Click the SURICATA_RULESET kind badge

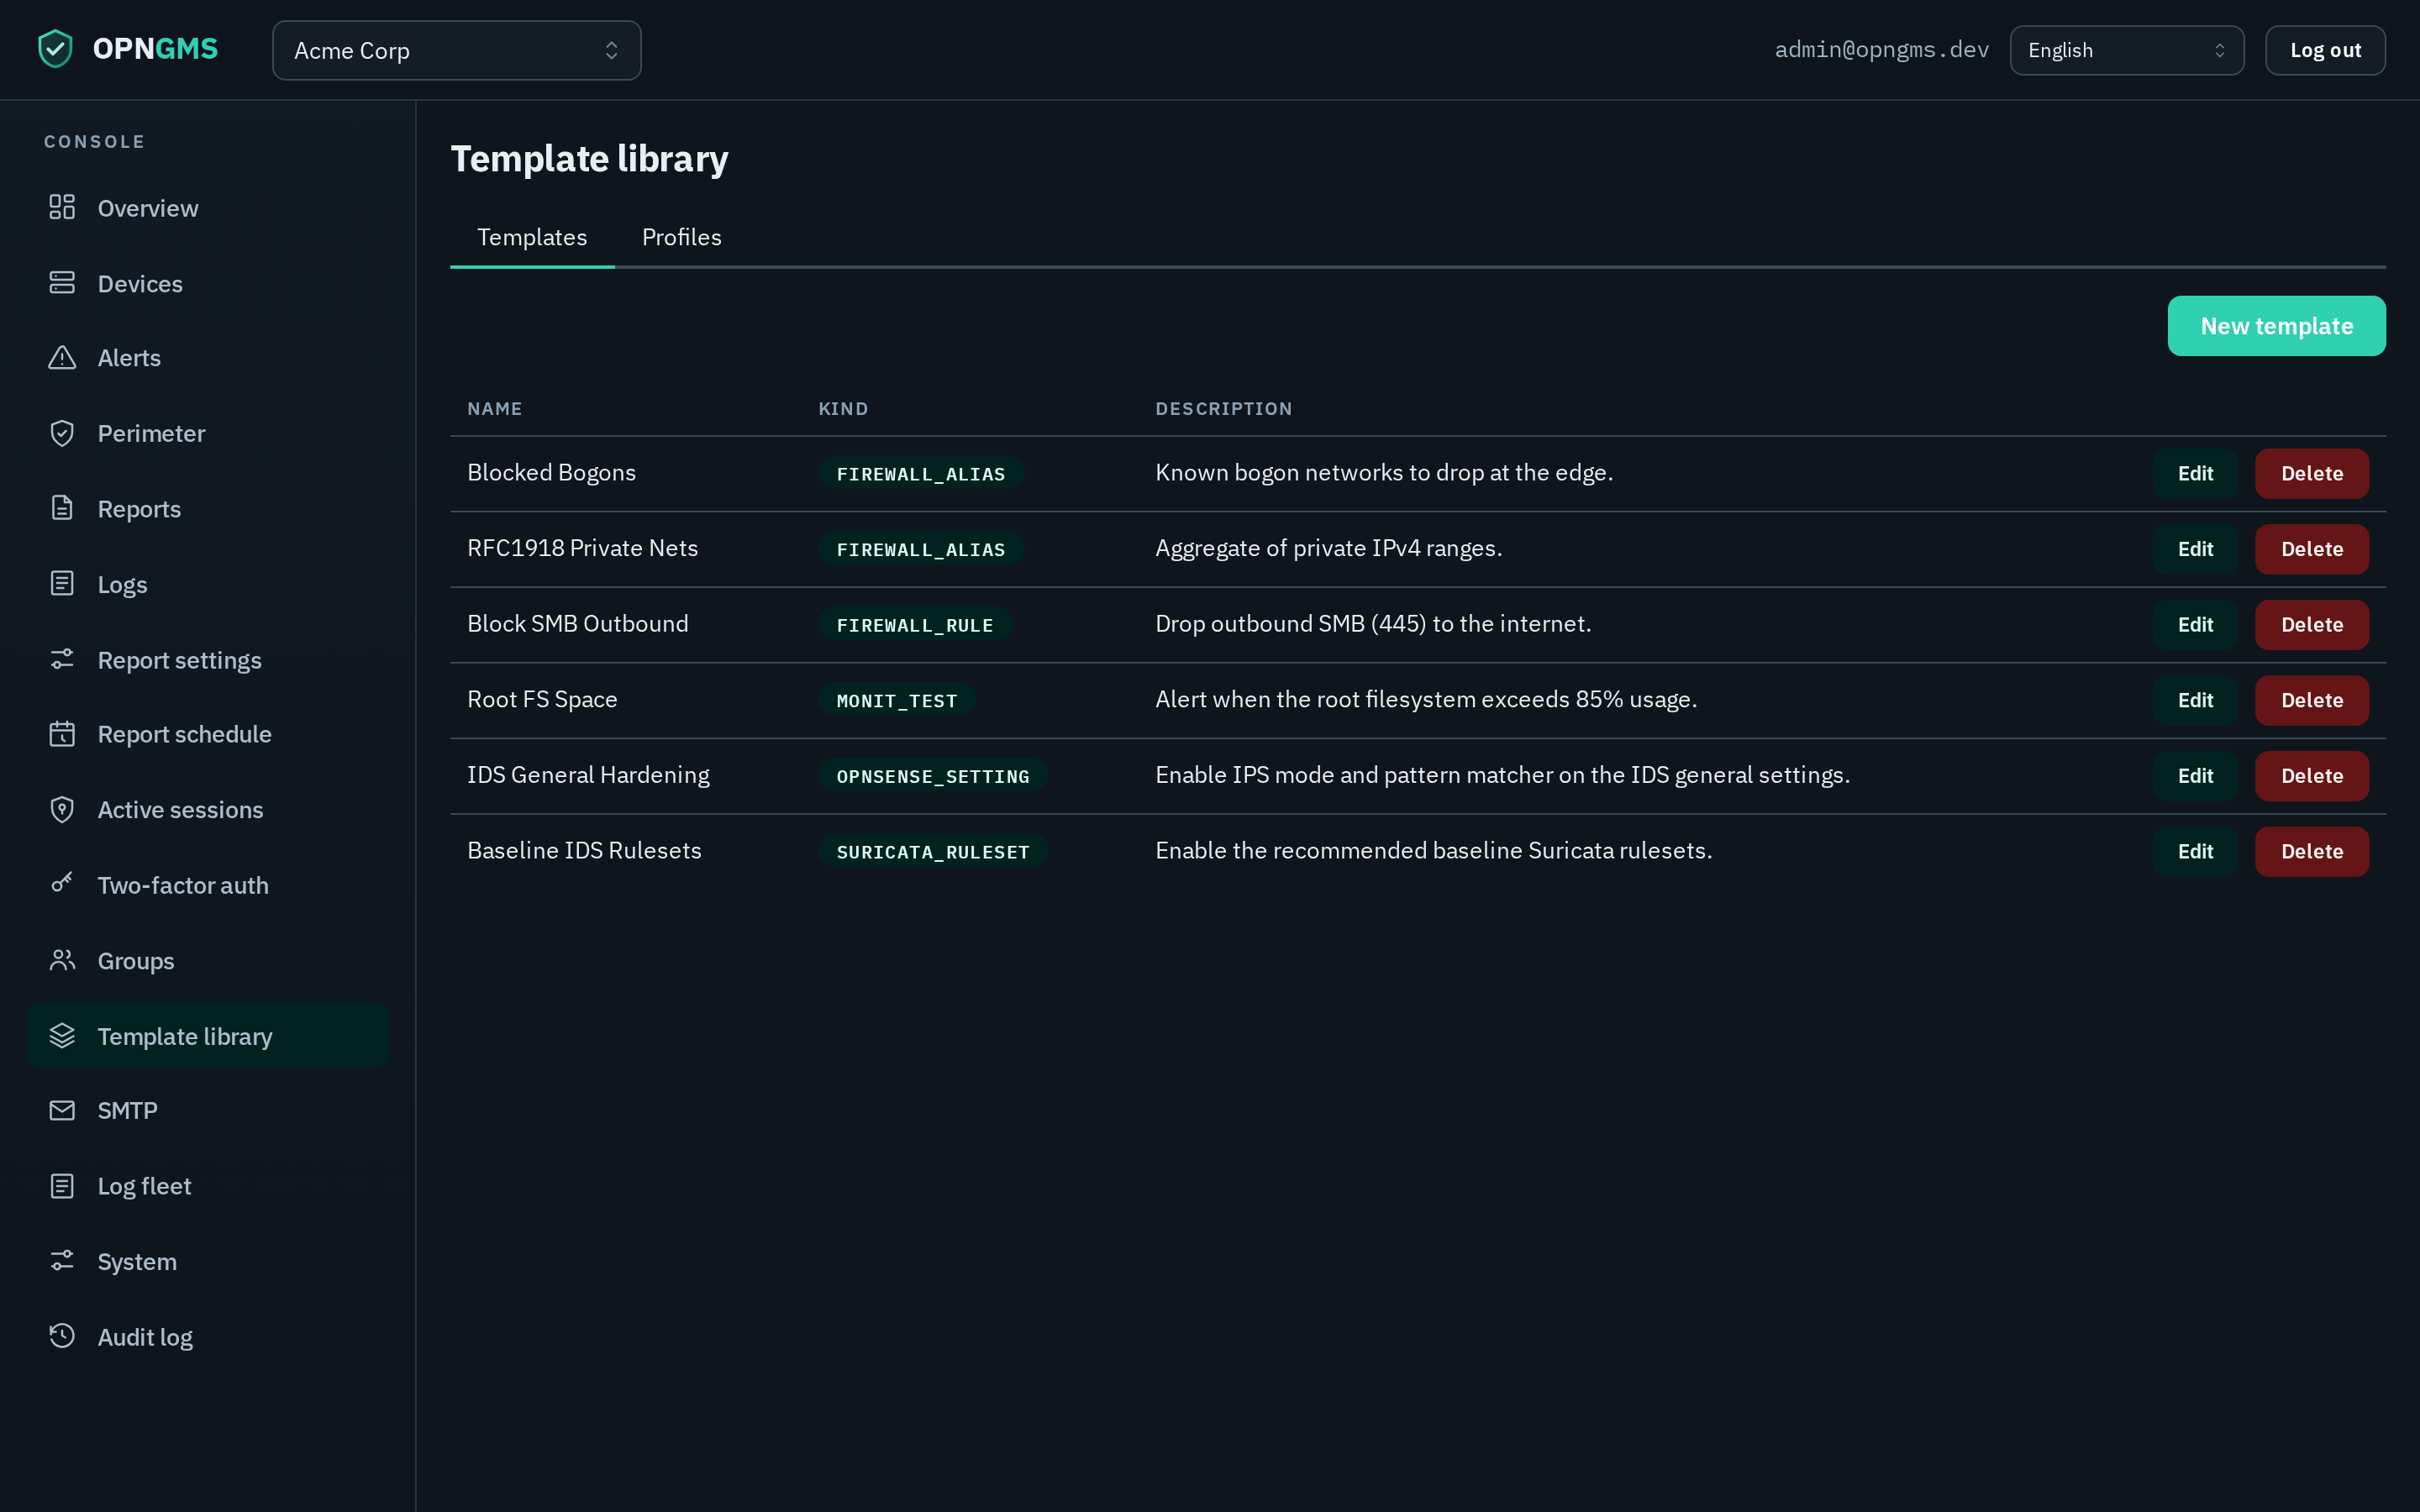tap(933, 851)
